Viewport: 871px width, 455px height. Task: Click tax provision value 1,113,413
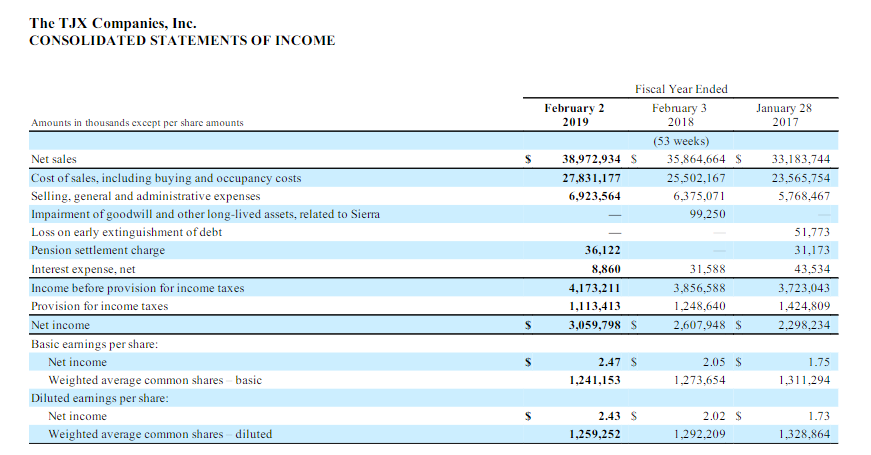(594, 306)
